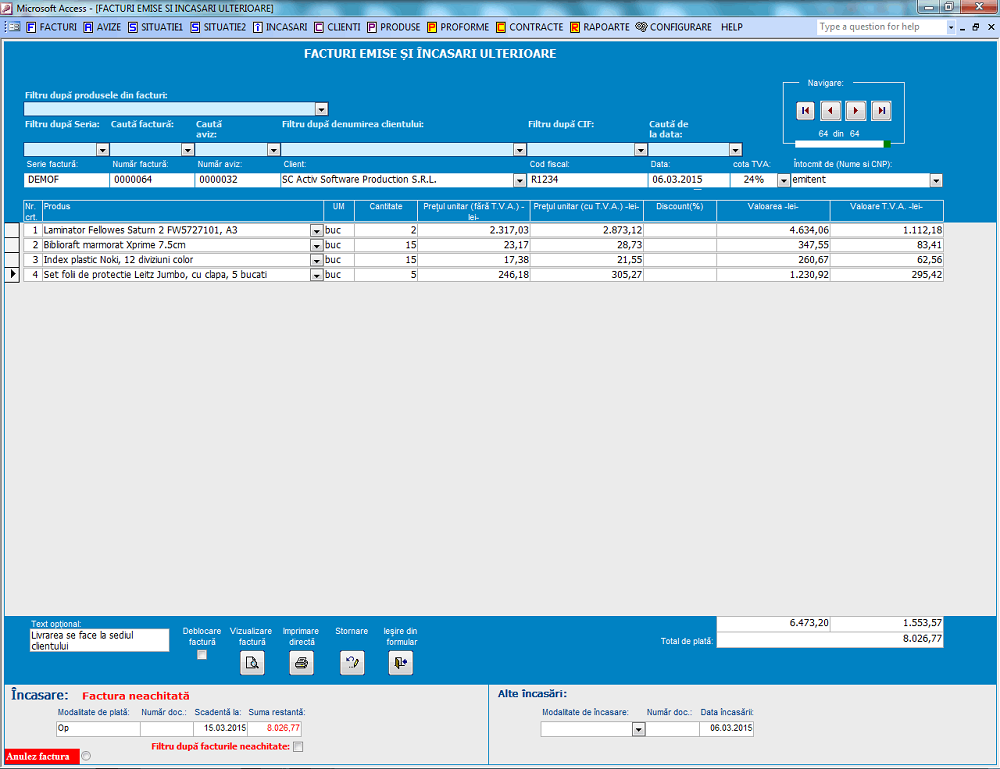Open product dropdown for Index plastic Noki row
The image size is (1000, 769).
[x=316, y=260]
